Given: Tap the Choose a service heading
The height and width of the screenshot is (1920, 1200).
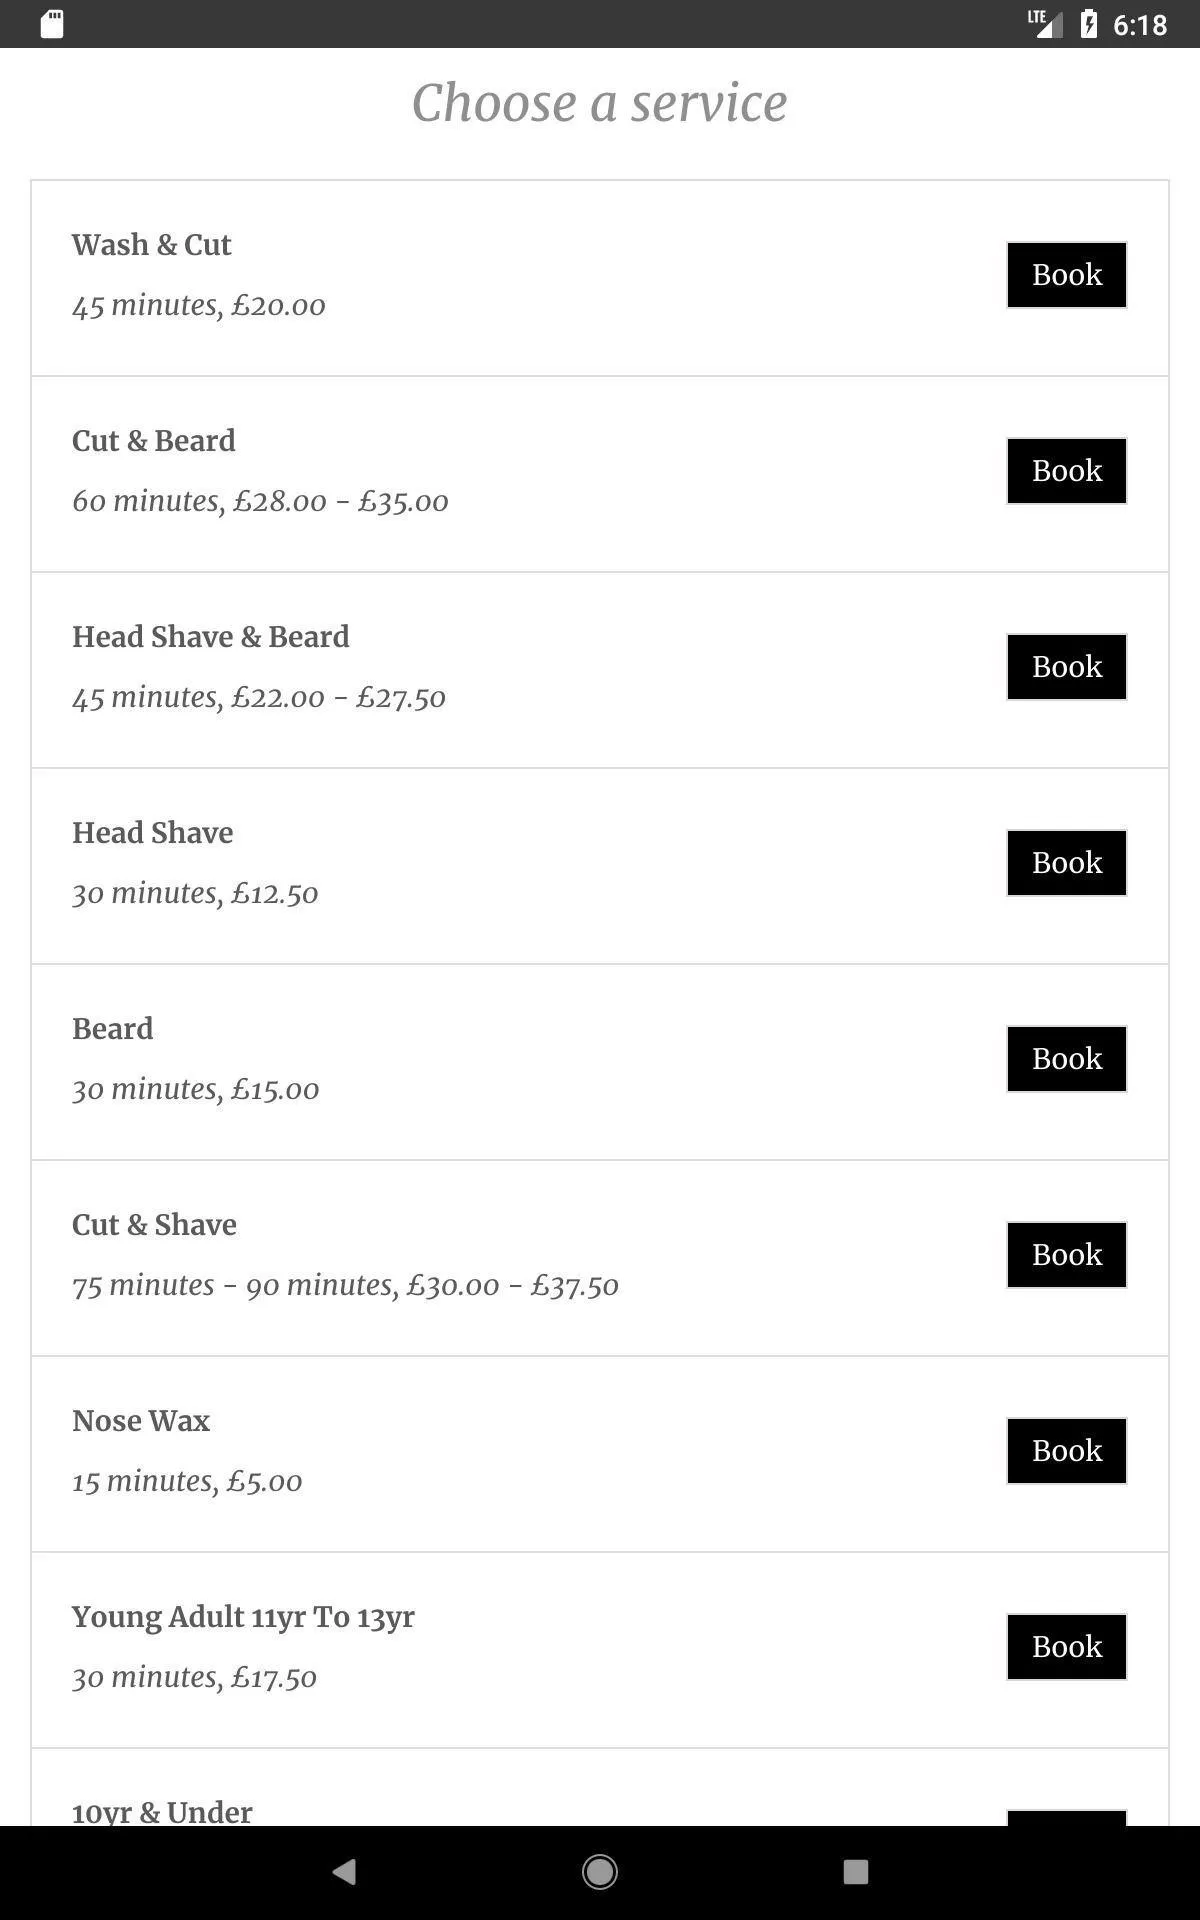Looking at the screenshot, I should click(599, 103).
